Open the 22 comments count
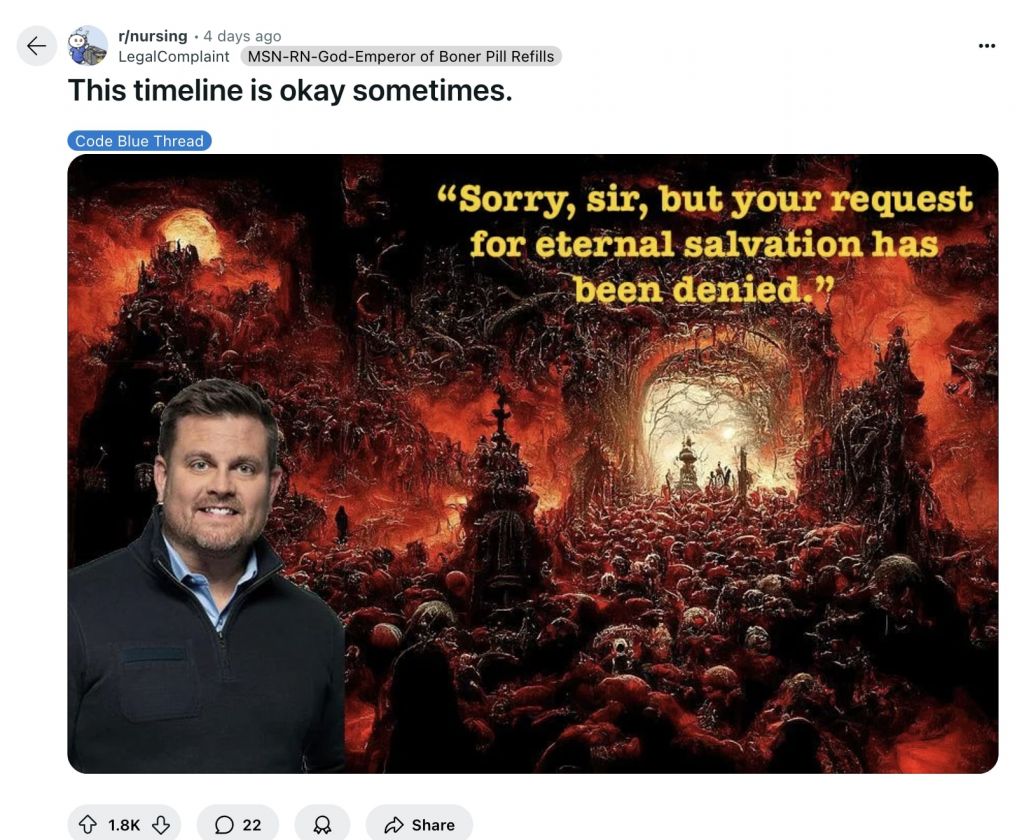Image resolution: width=1024 pixels, height=840 pixels. coord(251,825)
